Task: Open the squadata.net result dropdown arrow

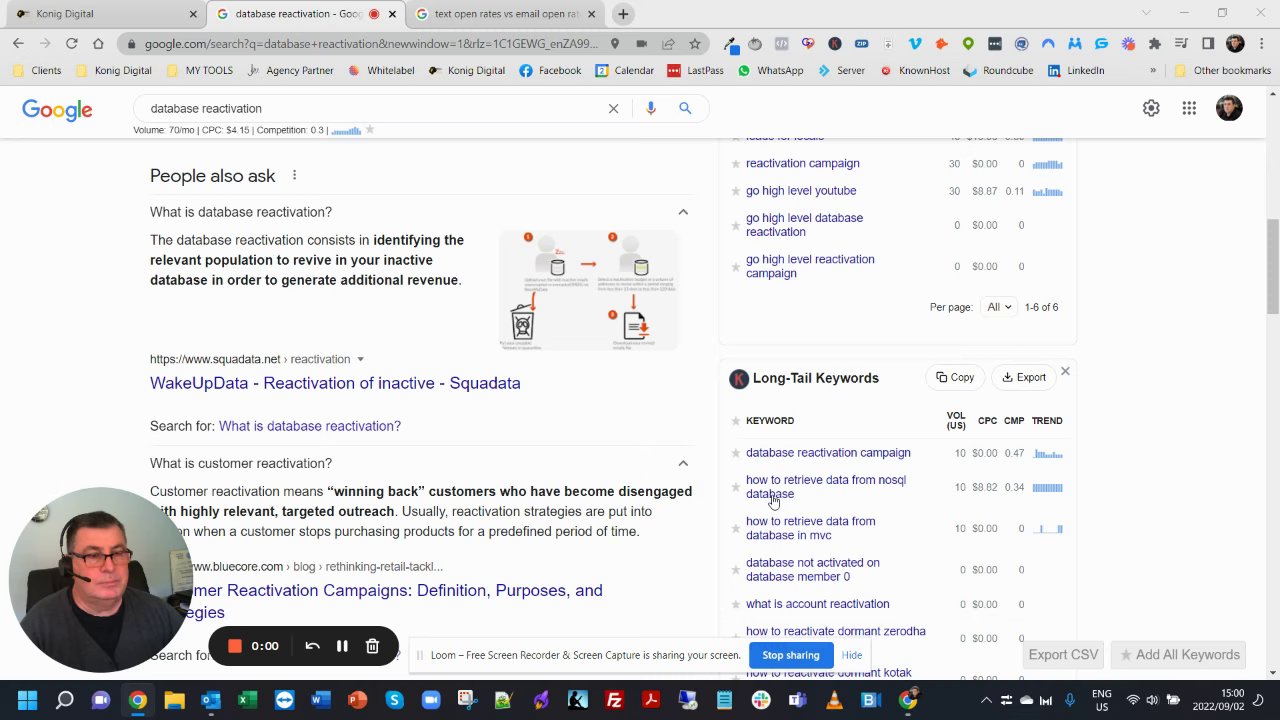Action: click(360, 359)
